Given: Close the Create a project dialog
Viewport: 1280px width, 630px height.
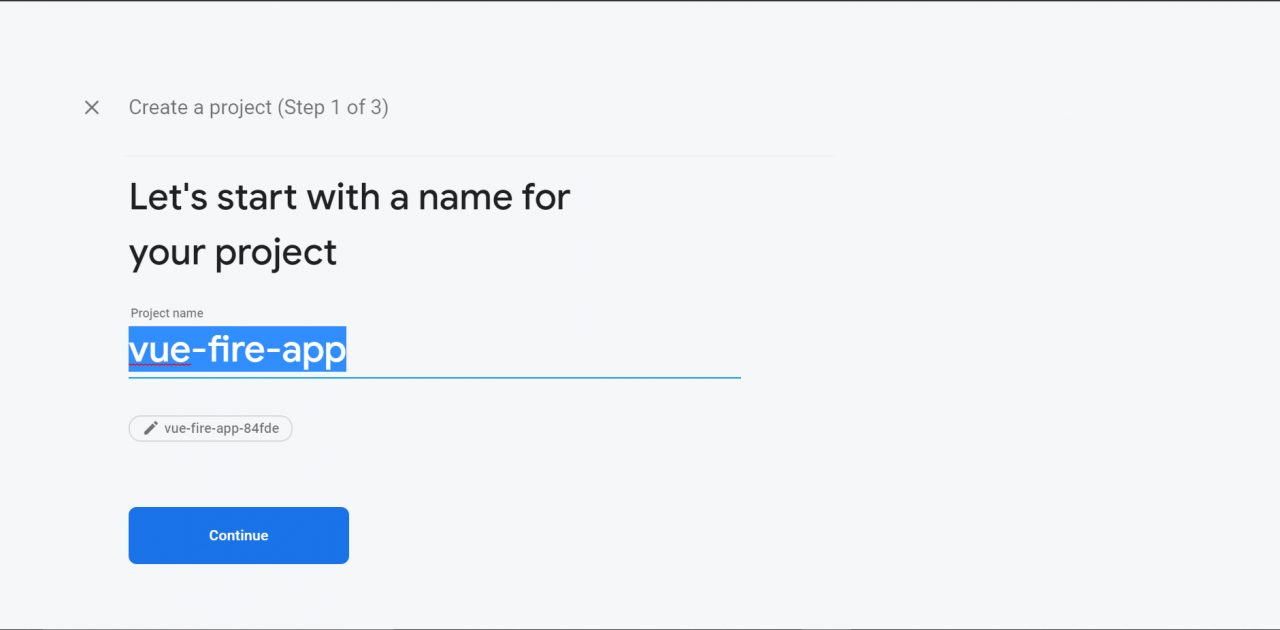Looking at the screenshot, I should tap(92, 107).
